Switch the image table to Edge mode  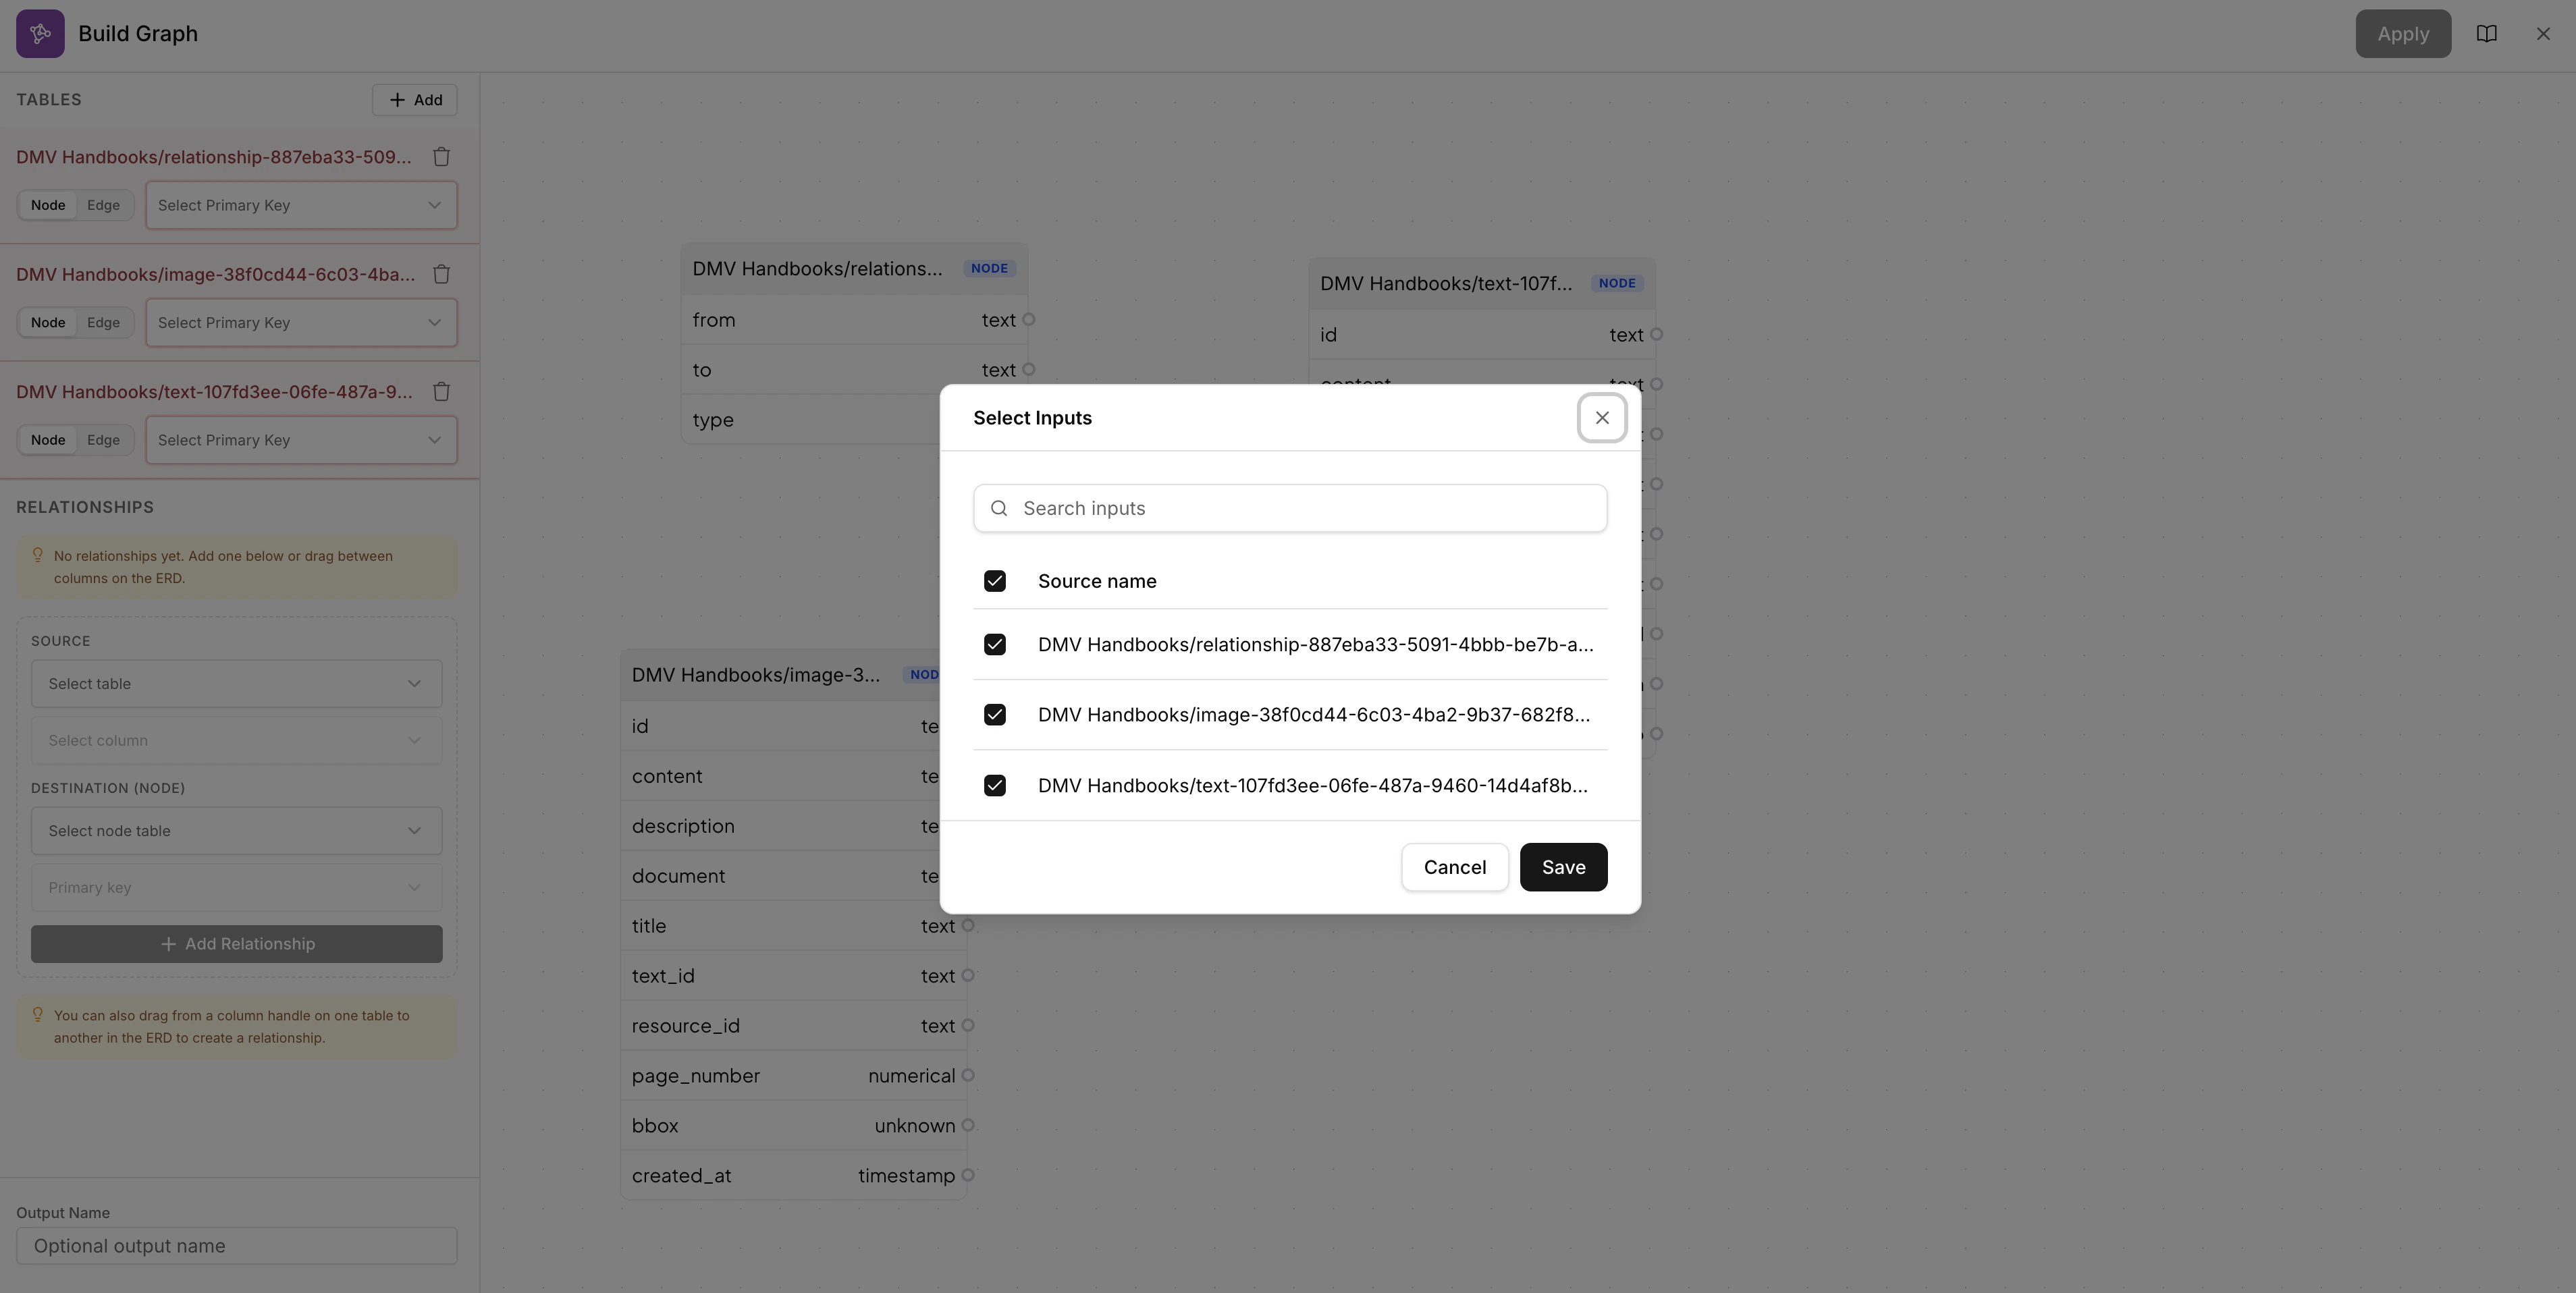tap(102, 322)
